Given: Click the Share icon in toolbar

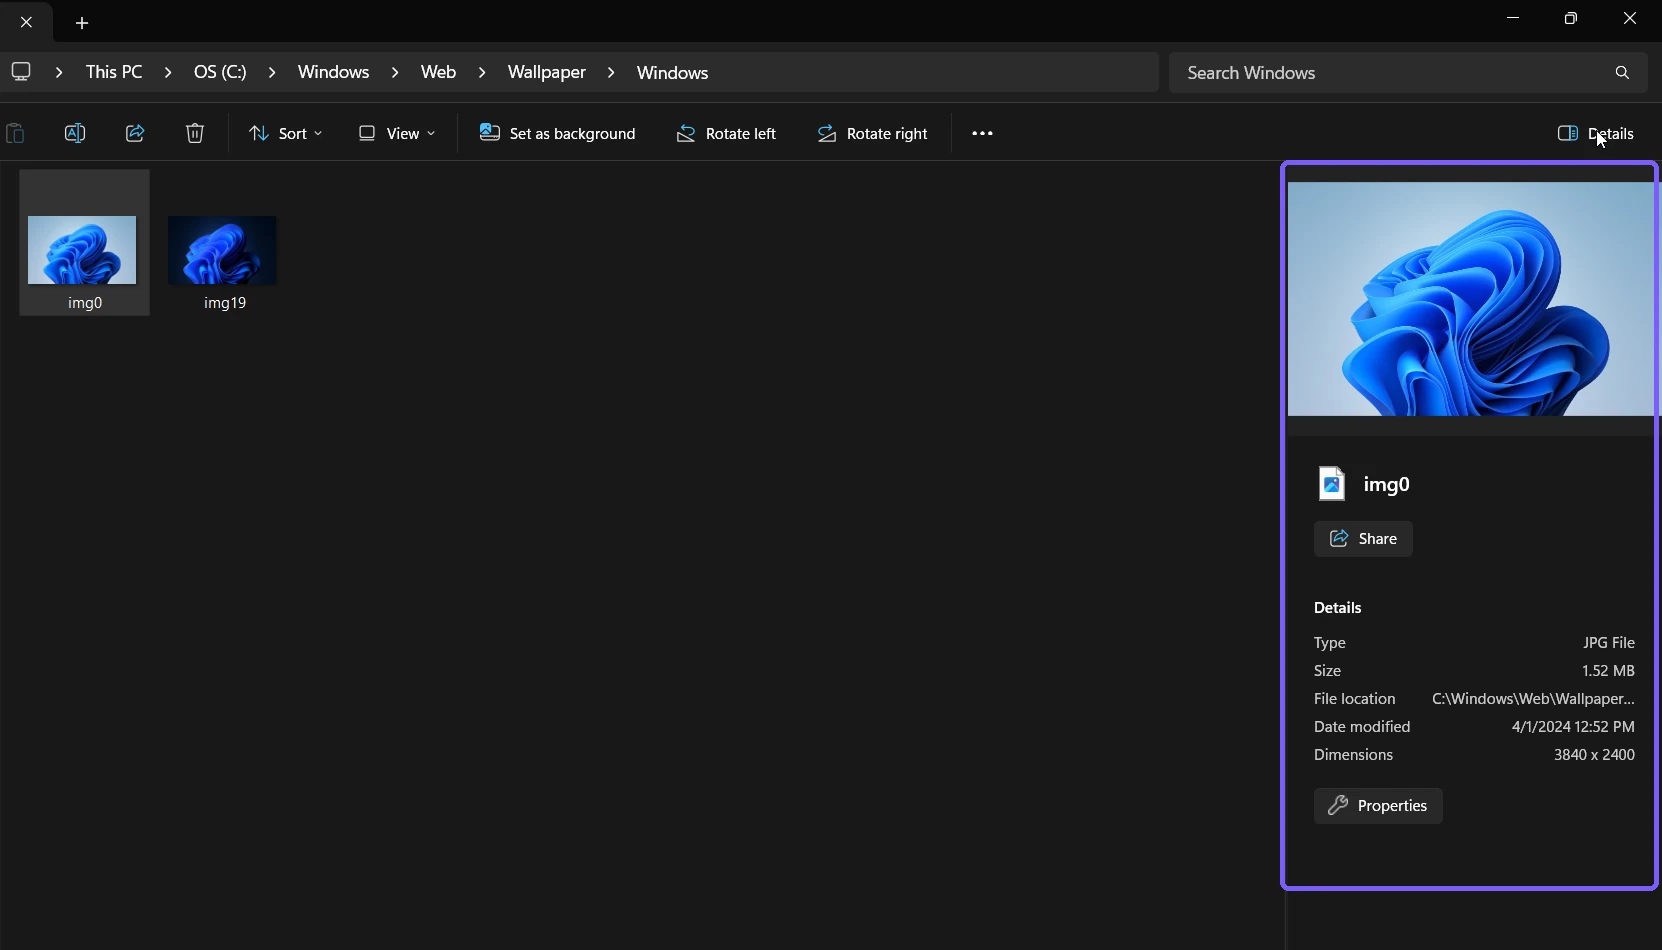Looking at the screenshot, I should click(x=135, y=133).
